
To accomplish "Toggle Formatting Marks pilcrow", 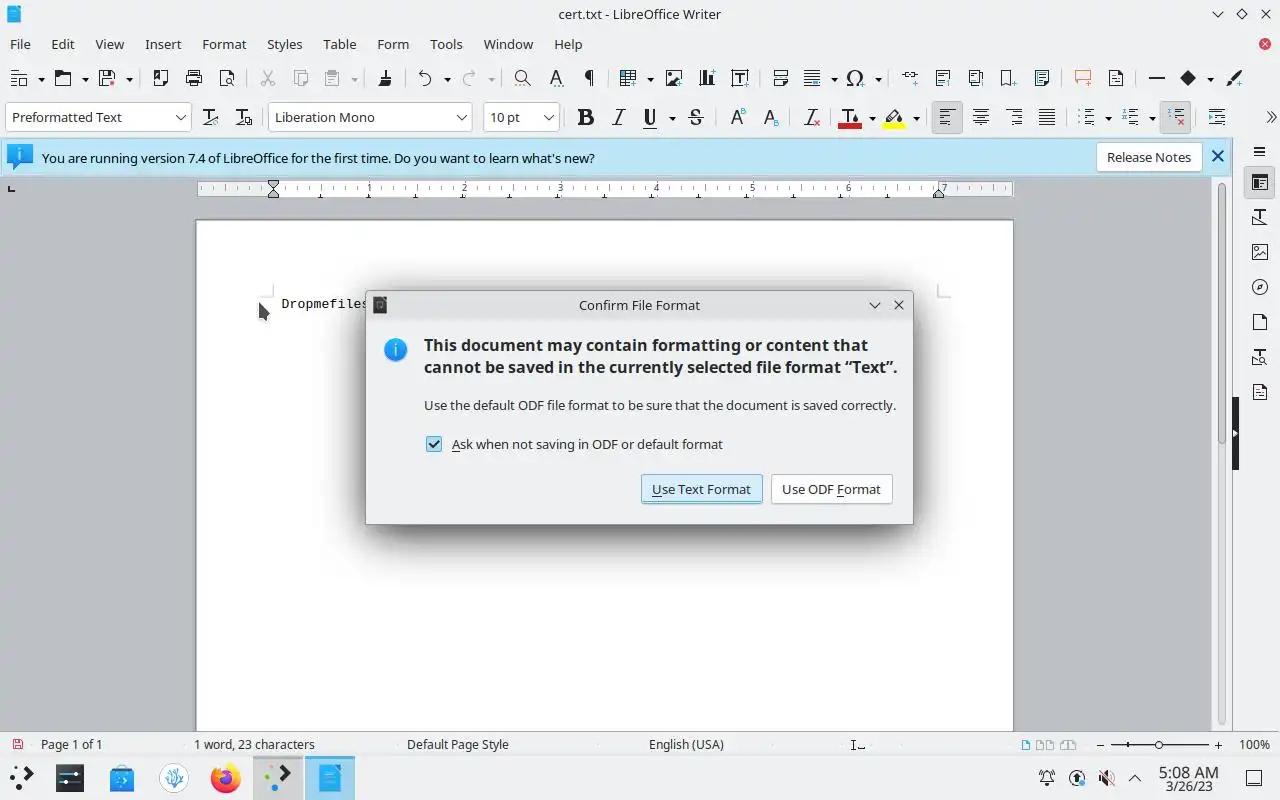I will coord(589,78).
